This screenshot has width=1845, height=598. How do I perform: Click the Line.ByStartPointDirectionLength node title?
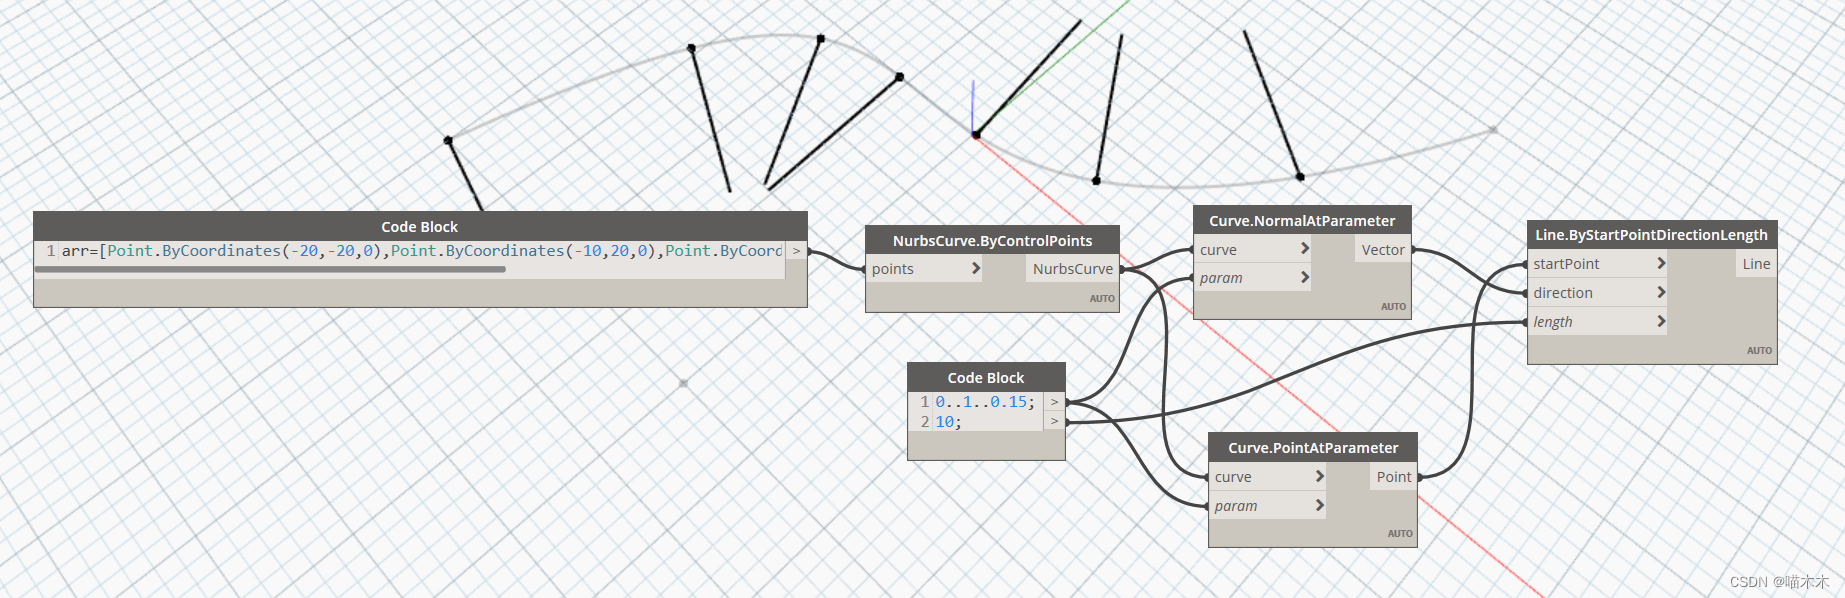pyautogui.click(x=1652, y=234)
